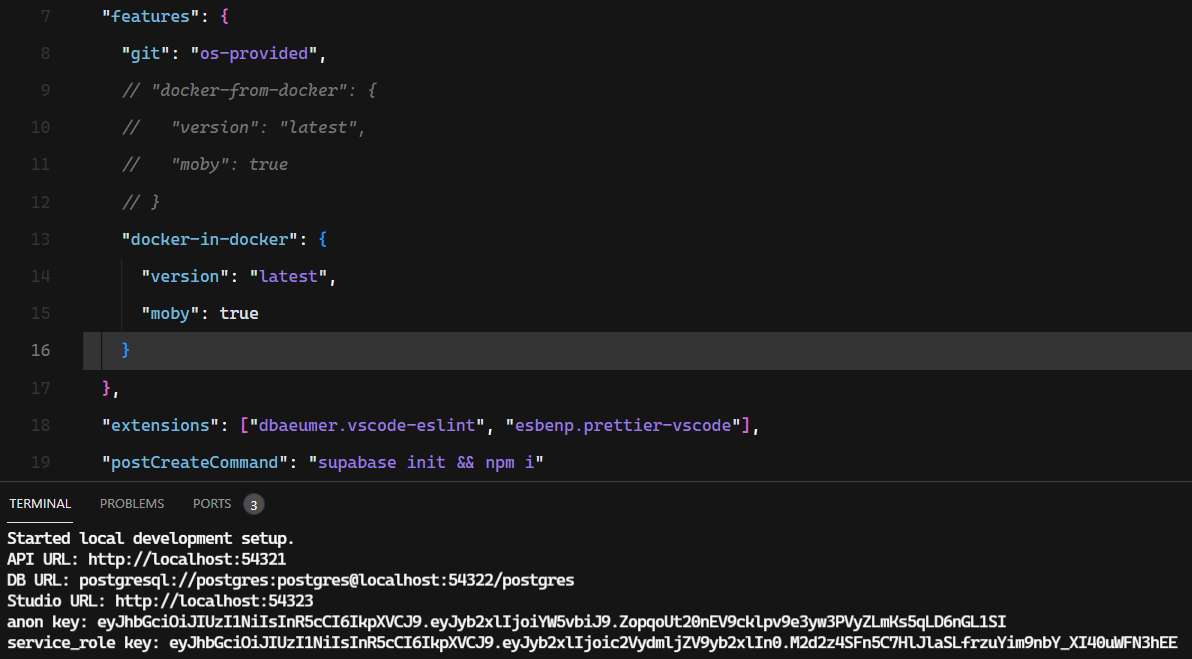Open Studio URL http://localhost:54323 link
The height and width of the screenshot is (659, 1192).
pos(214,601)
